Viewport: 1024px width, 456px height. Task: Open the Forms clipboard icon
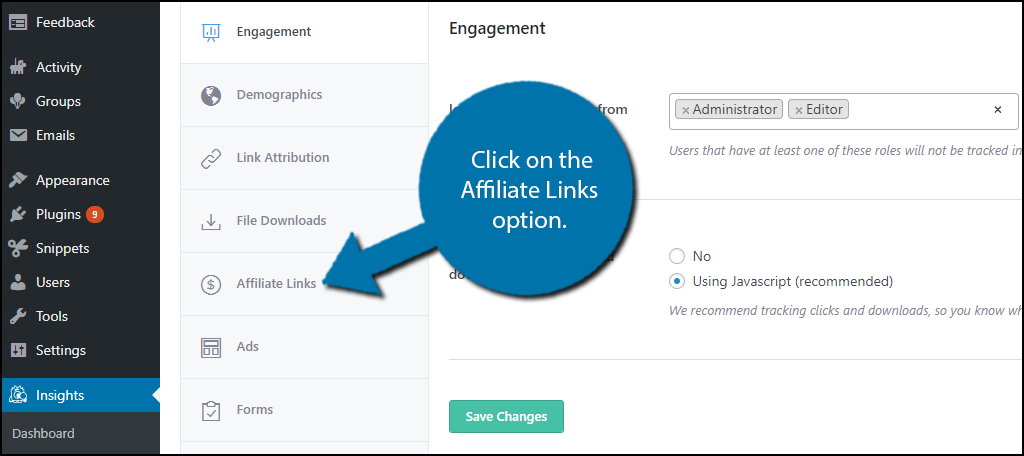point(211,410)
